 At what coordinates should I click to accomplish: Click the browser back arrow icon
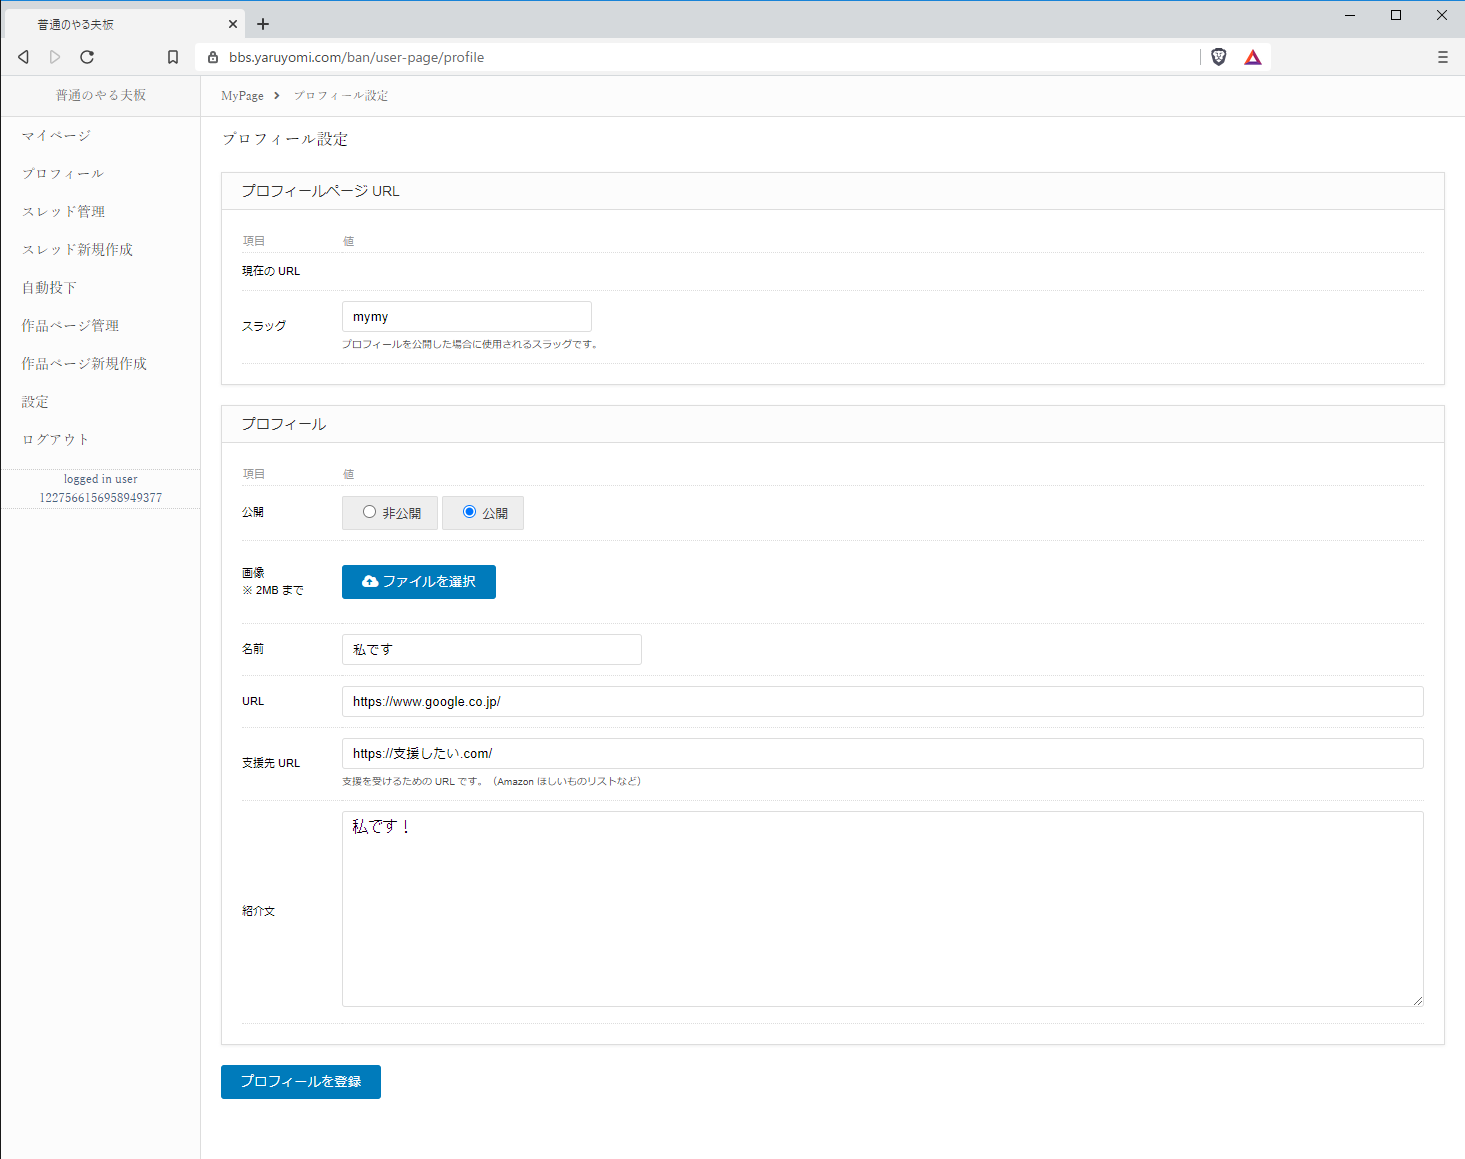click(24, 57)
